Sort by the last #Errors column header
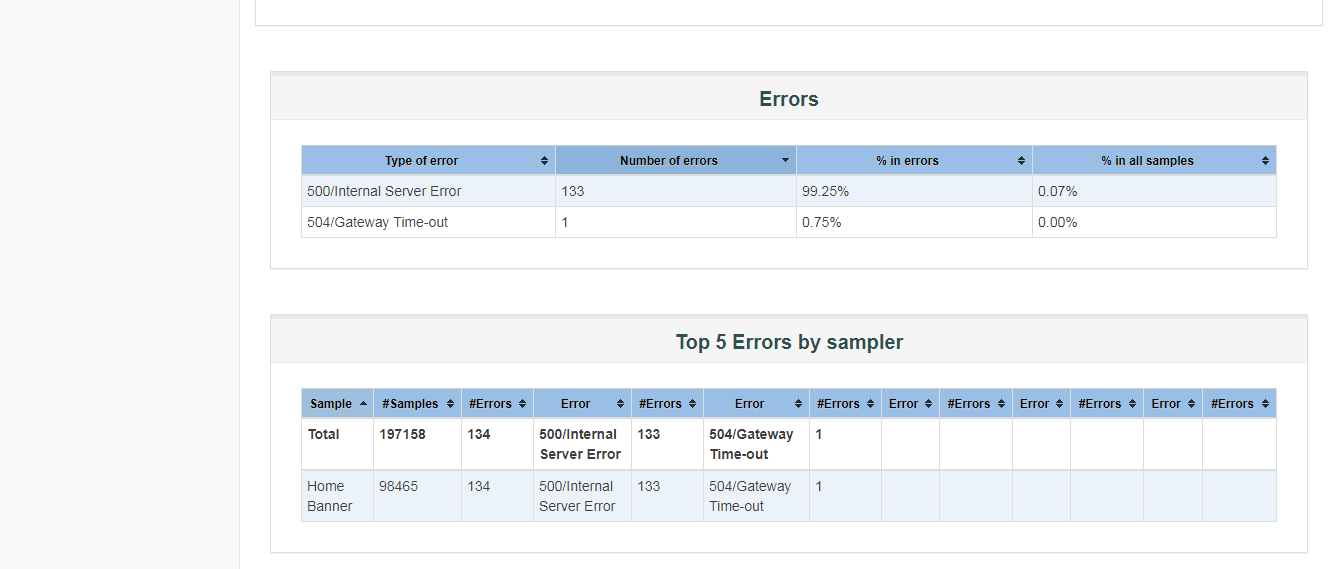 click(x=1239, y=404)
